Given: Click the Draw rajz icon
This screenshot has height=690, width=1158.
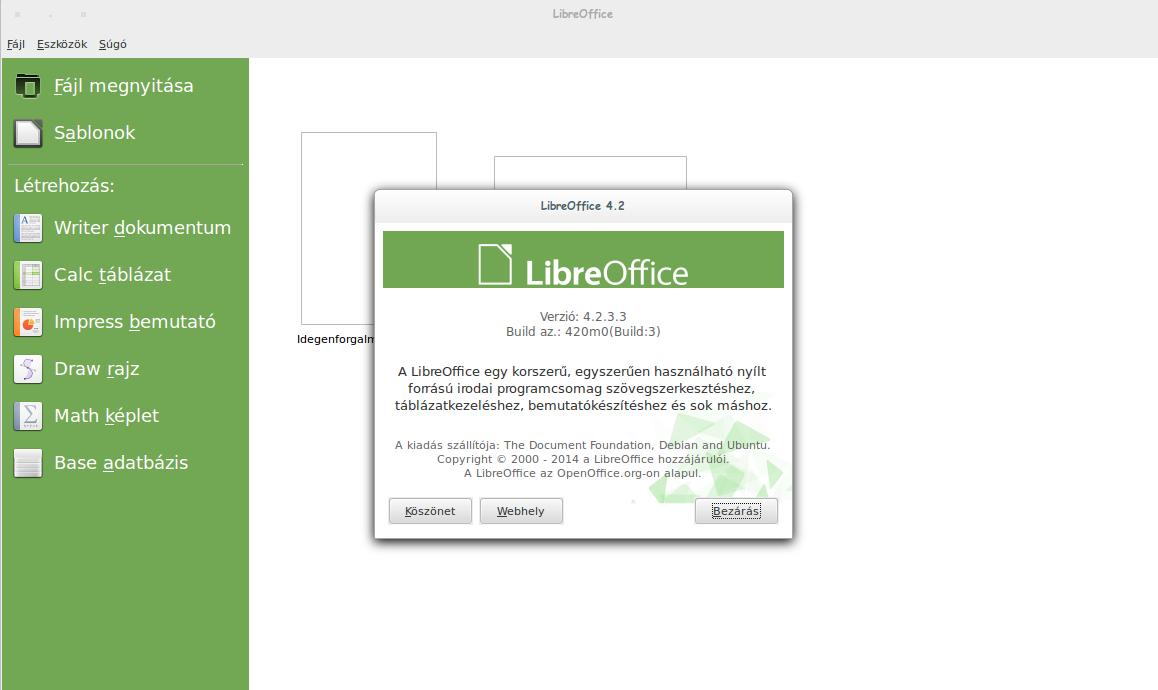Looking at the screenshot, I should click(28, 369).
